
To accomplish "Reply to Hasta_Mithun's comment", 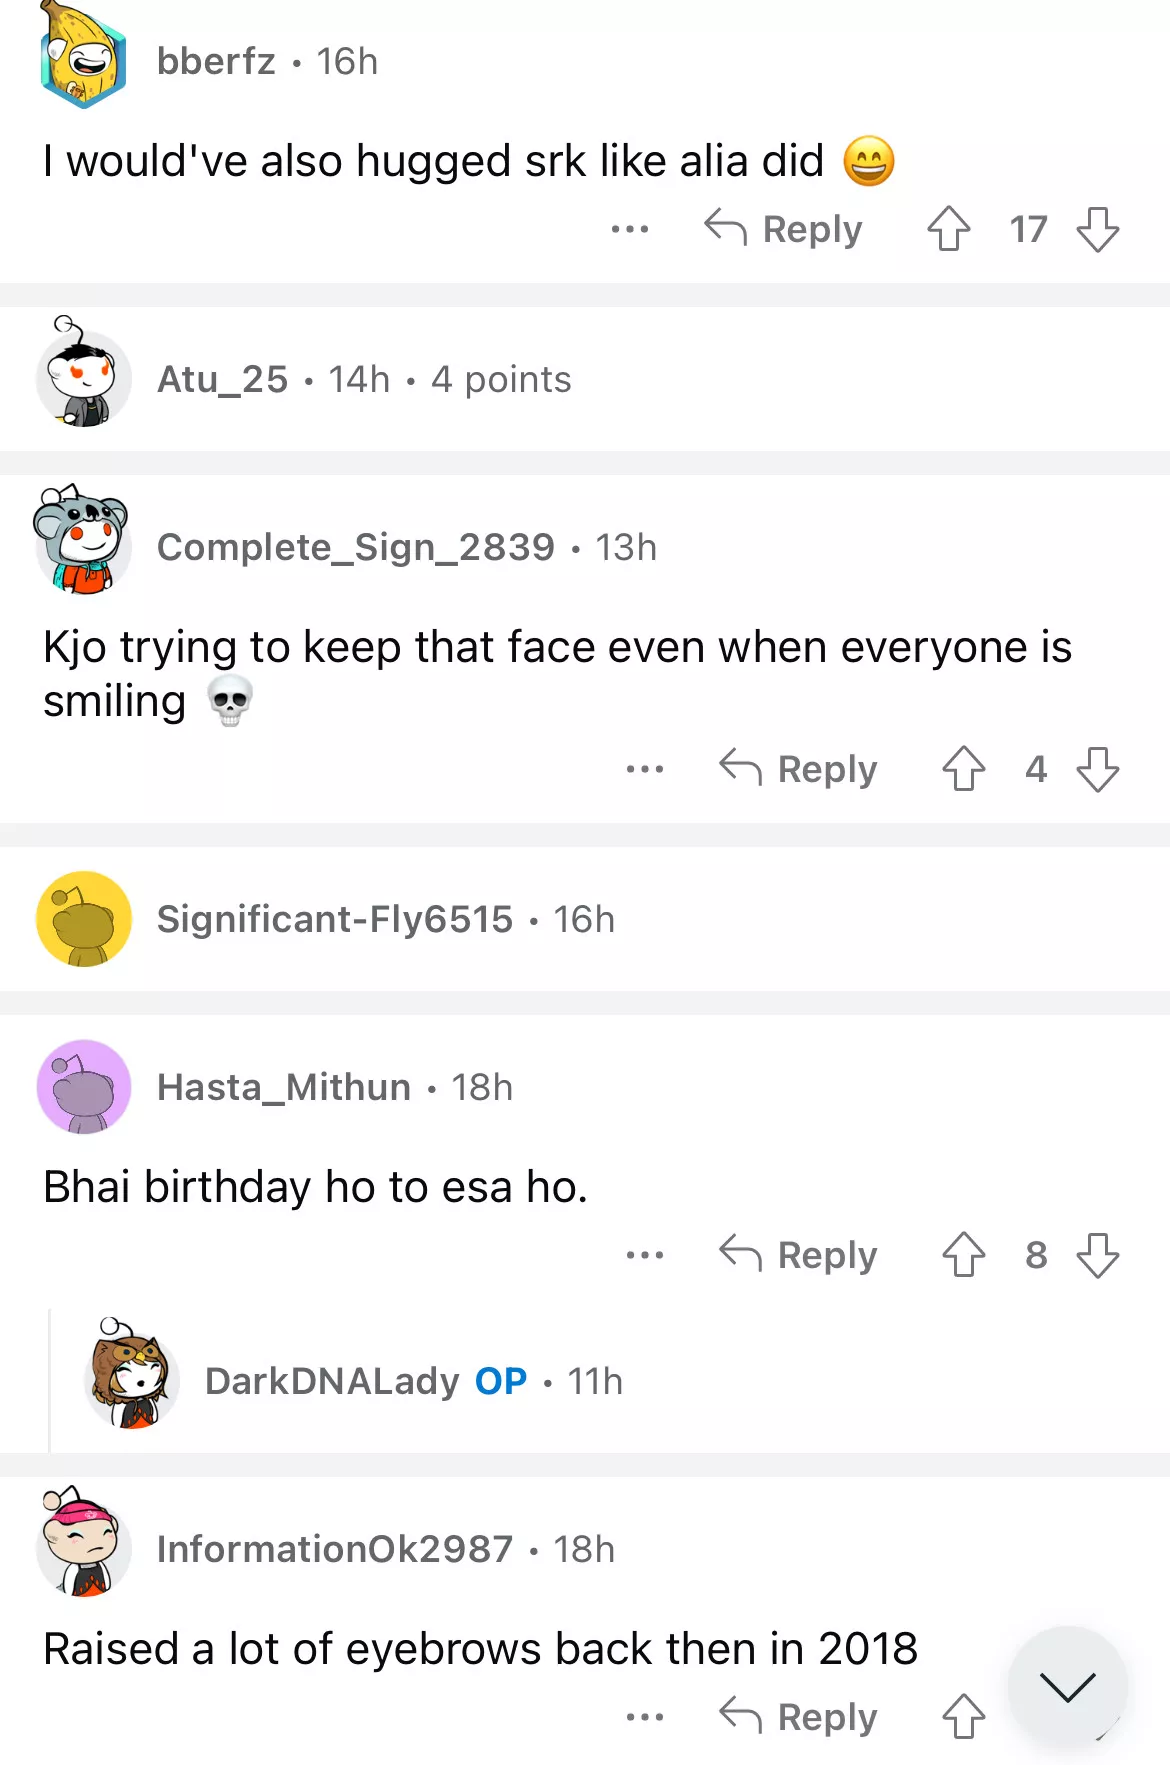I will 798,1255.
